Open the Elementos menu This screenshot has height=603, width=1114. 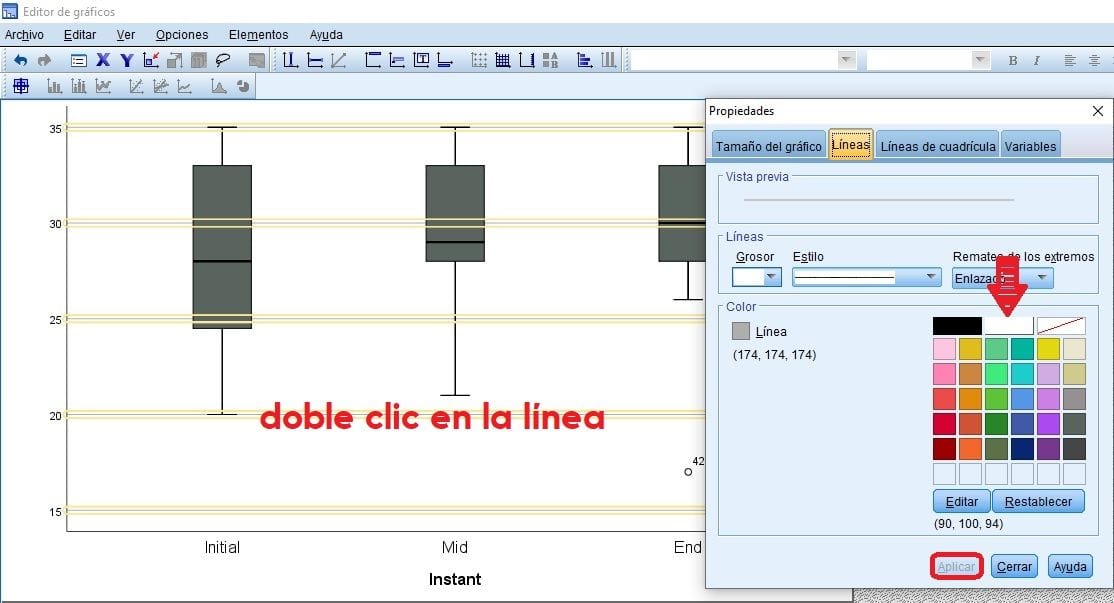(x=258, y=35)
